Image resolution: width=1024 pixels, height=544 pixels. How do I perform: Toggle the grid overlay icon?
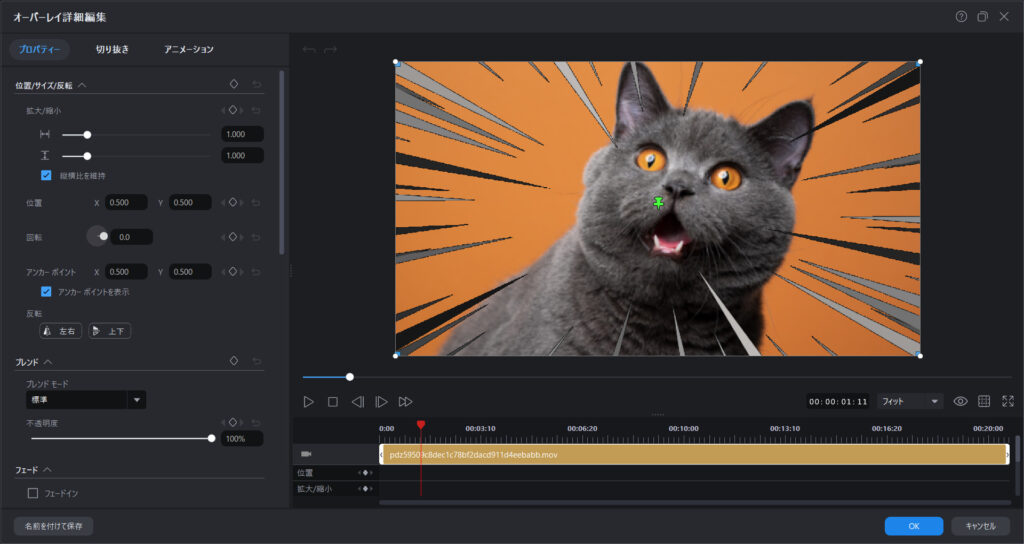[984, 401]
